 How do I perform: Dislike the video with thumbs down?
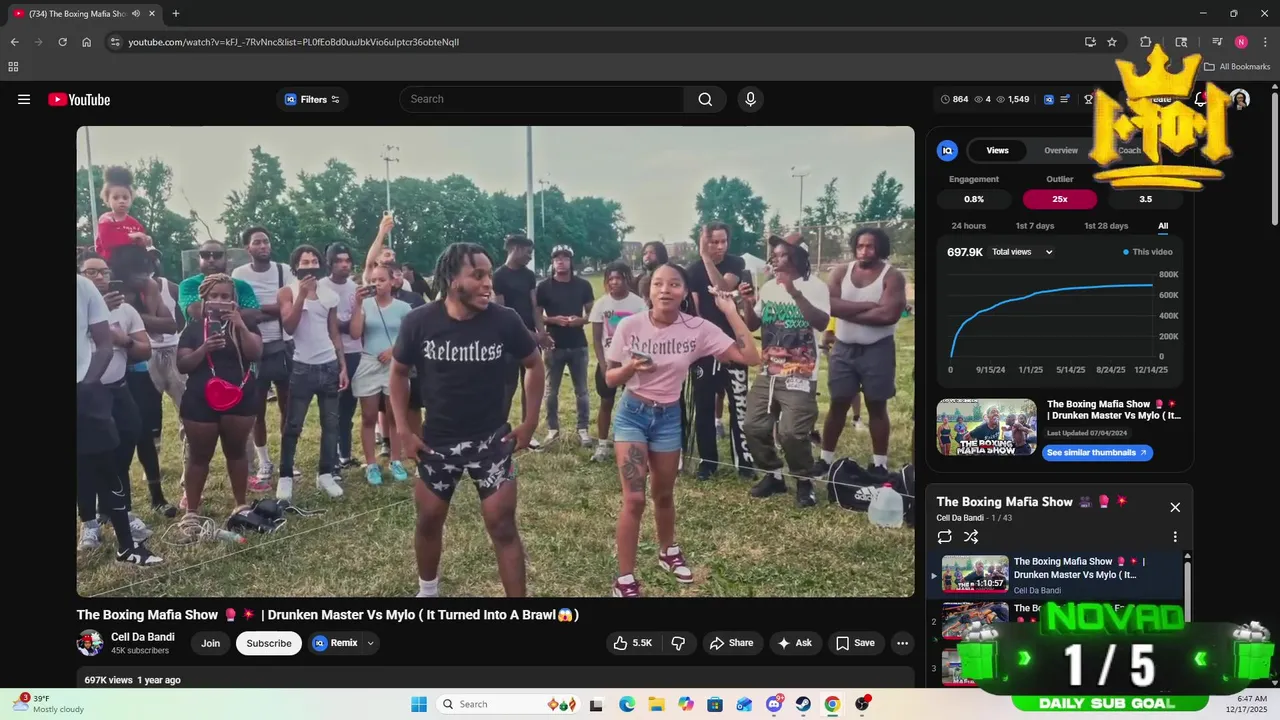coord(678,643)
